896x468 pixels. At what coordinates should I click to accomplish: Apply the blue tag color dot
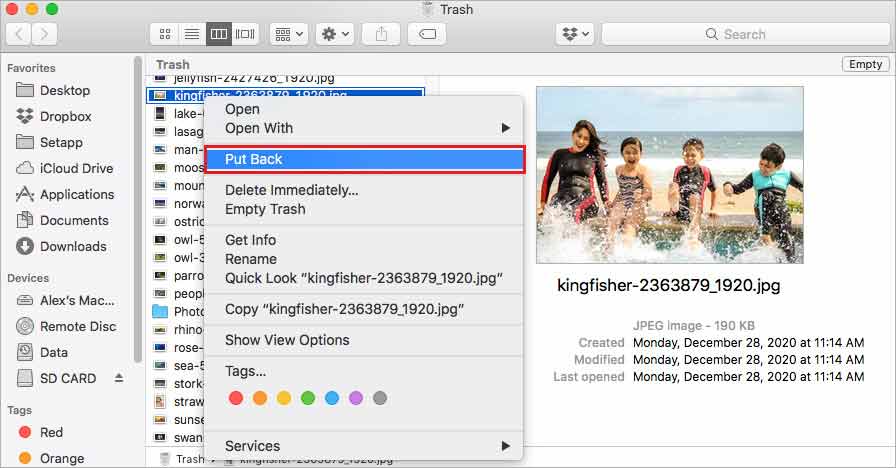[x=331, y=398]
